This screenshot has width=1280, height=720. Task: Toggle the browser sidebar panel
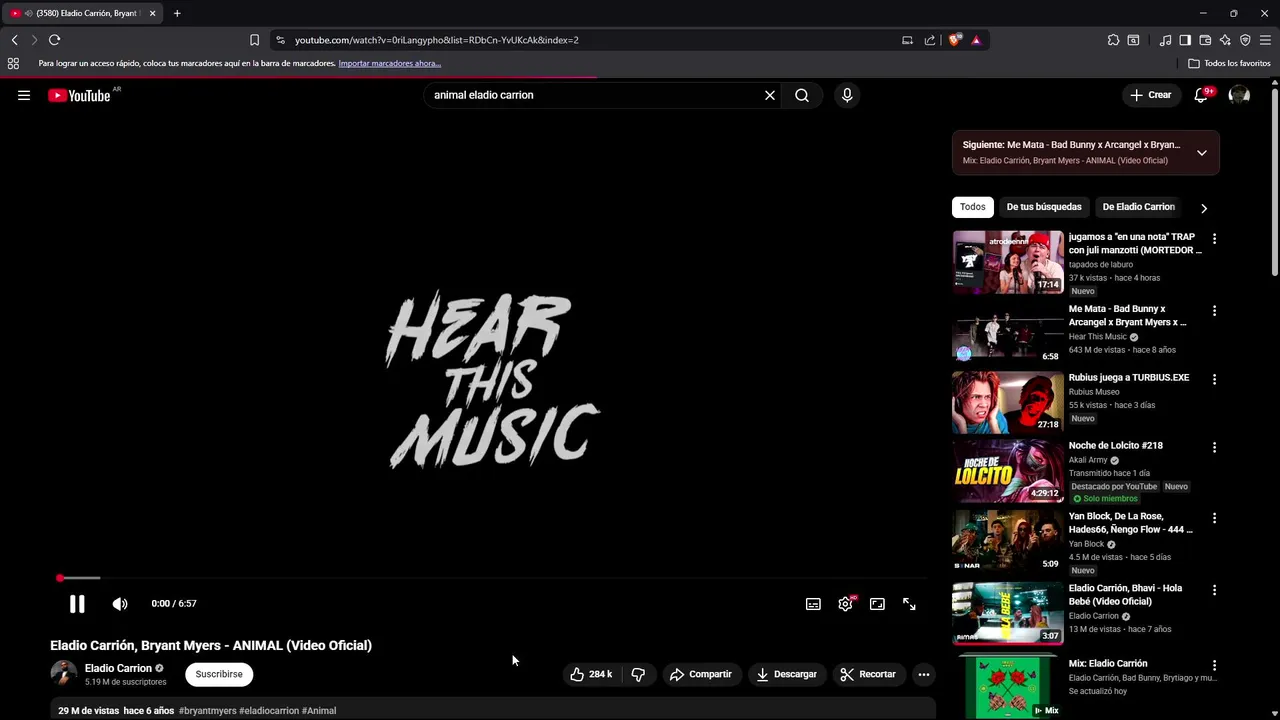click(x=1185, y=40)
